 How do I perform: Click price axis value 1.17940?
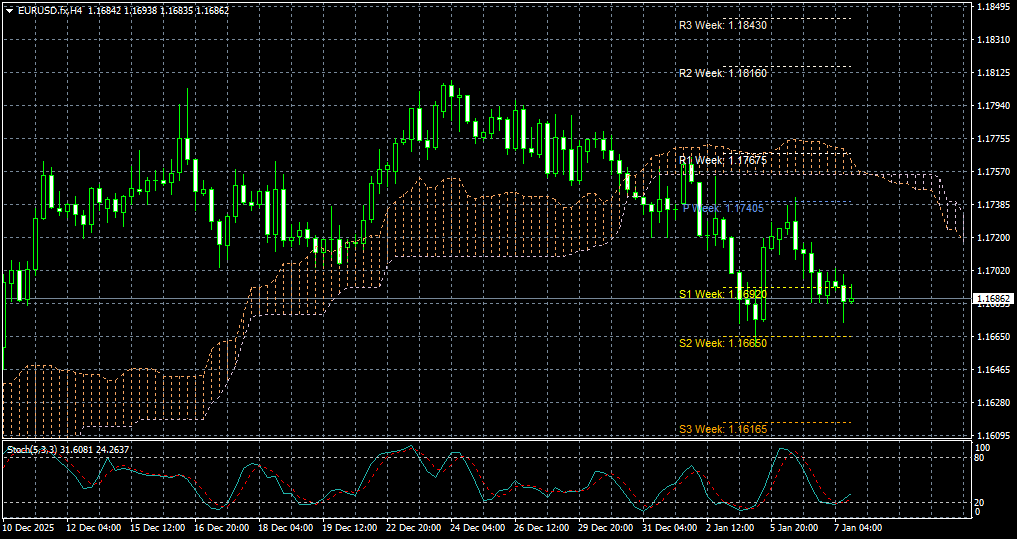(994, 106)
